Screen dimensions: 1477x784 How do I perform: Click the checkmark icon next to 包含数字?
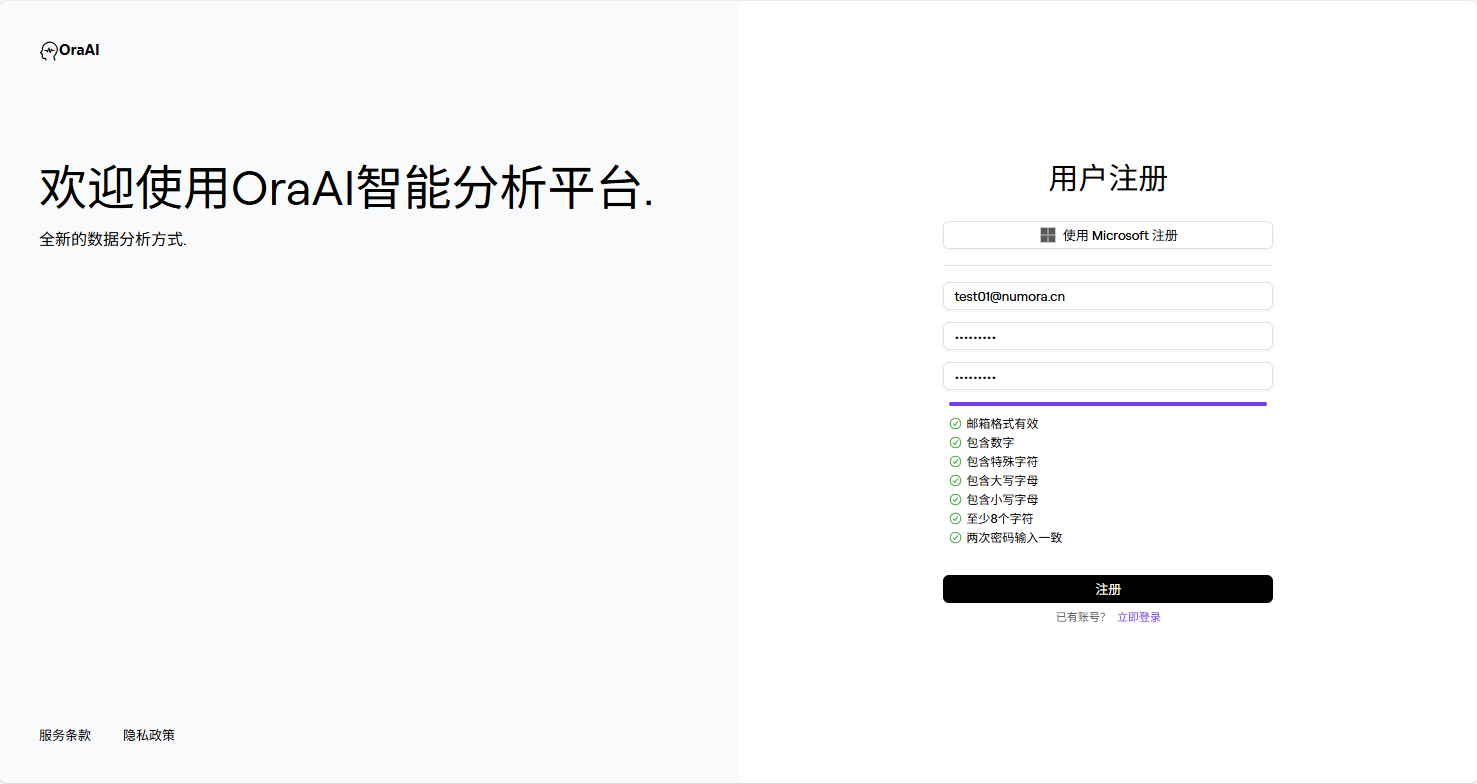[954, 442]
